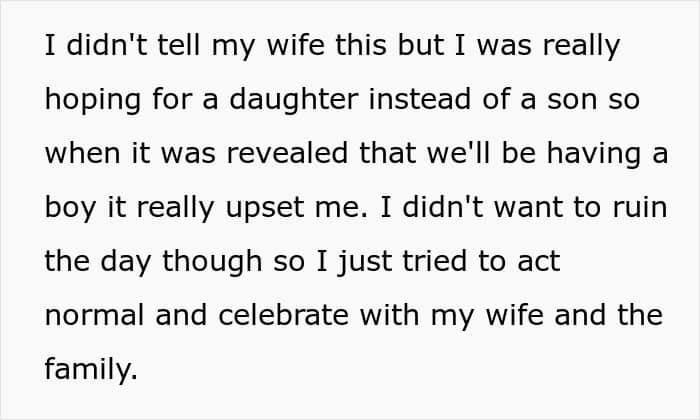Screen dimensions: 700x420
Task: Click the word "just" in the paragraph
Action: (365, 262)
